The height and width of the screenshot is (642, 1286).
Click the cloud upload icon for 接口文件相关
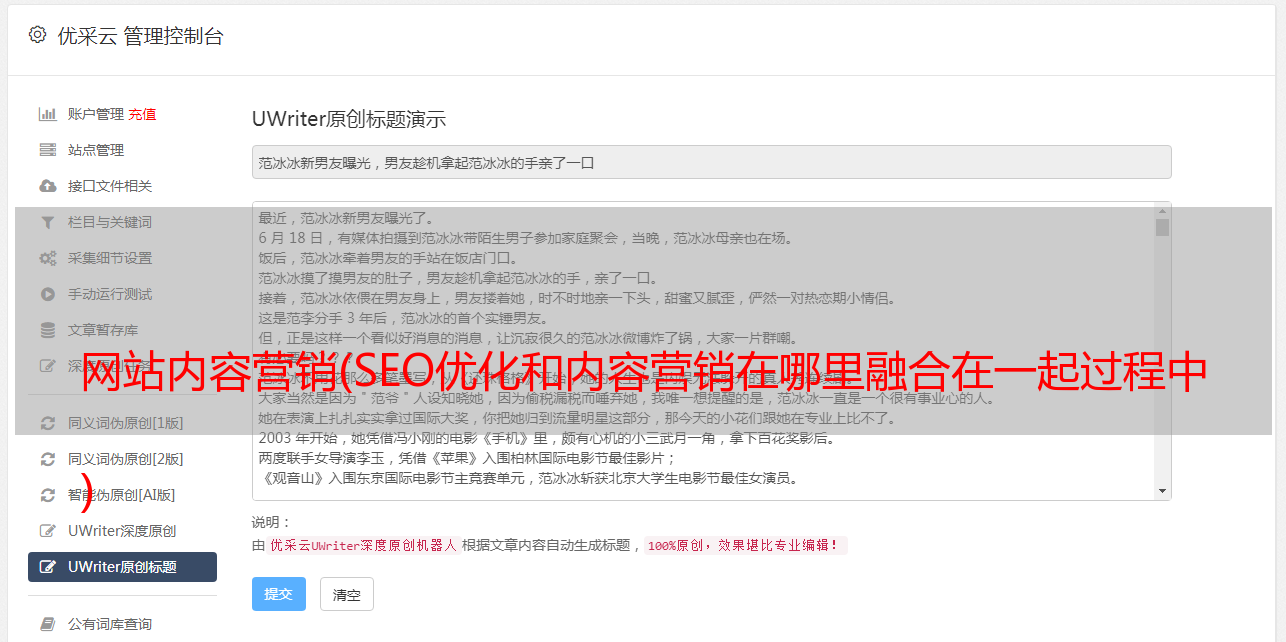[x=47, y=186]
